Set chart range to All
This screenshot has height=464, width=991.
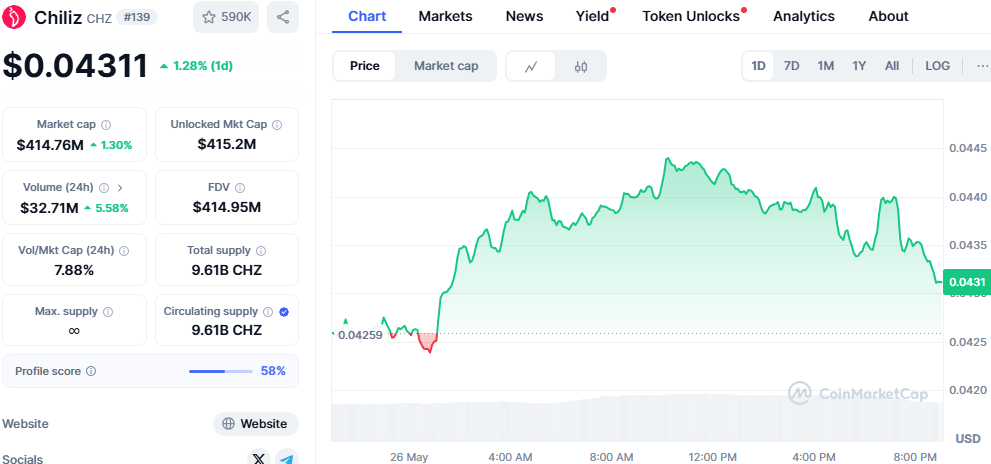[892, 66]
